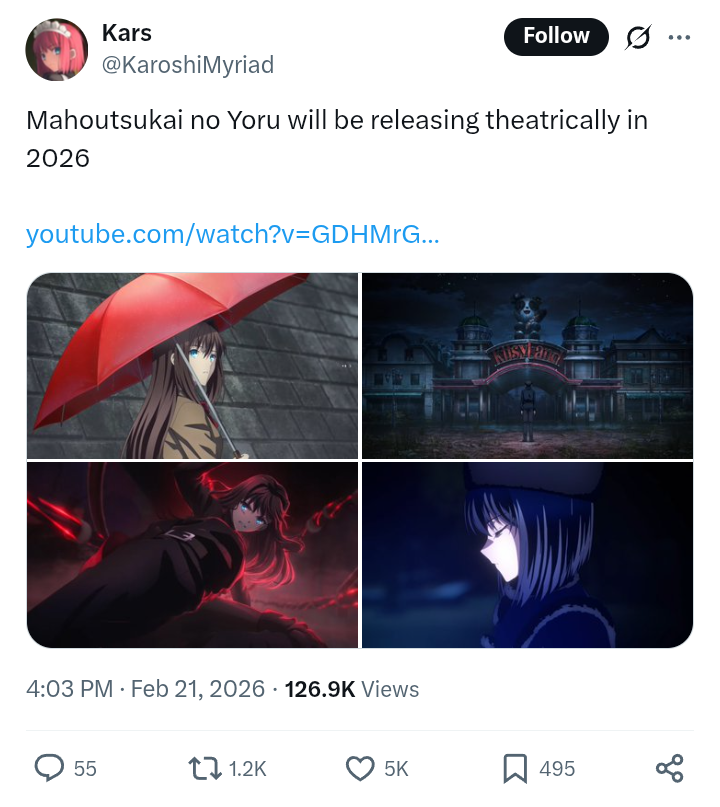
Task: View the red umbrella girl image
Action: click(x=192, y=365)
